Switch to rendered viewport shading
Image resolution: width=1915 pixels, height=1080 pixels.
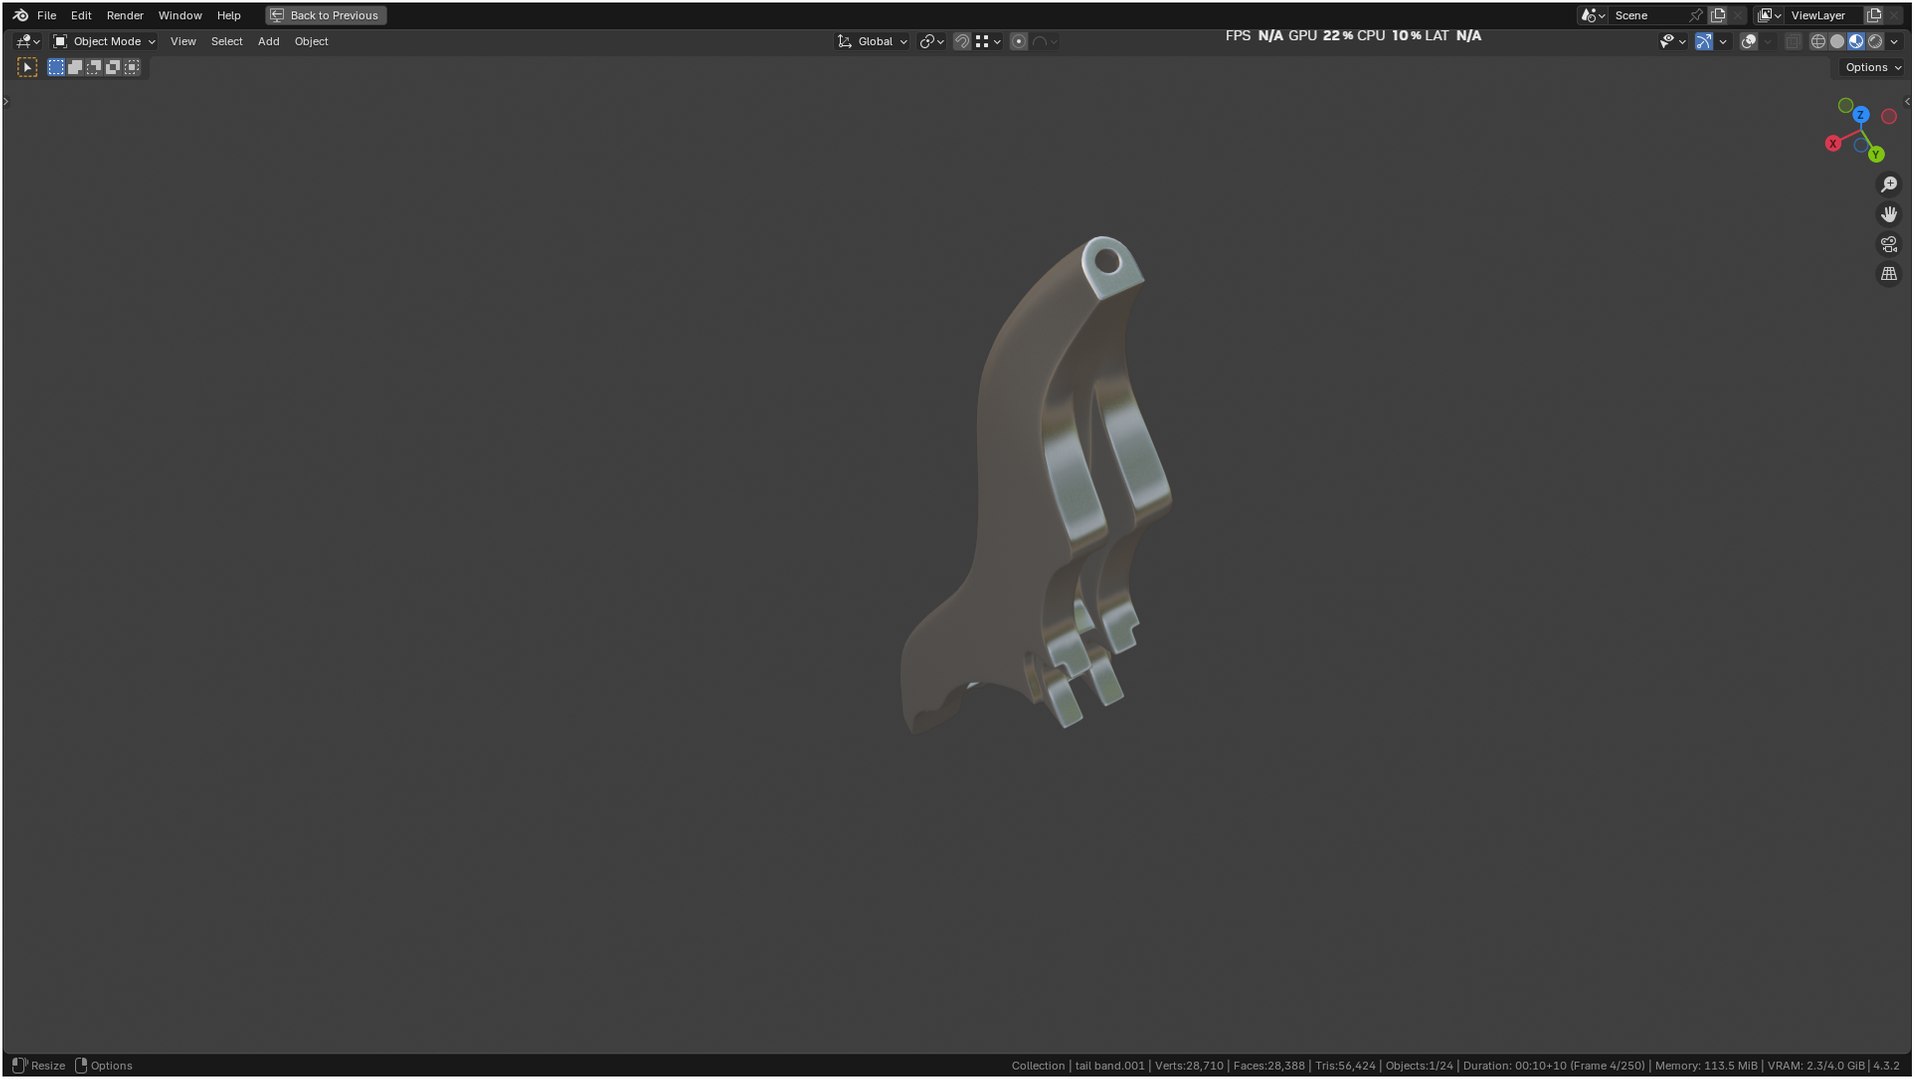click(x=1875, y=41)
